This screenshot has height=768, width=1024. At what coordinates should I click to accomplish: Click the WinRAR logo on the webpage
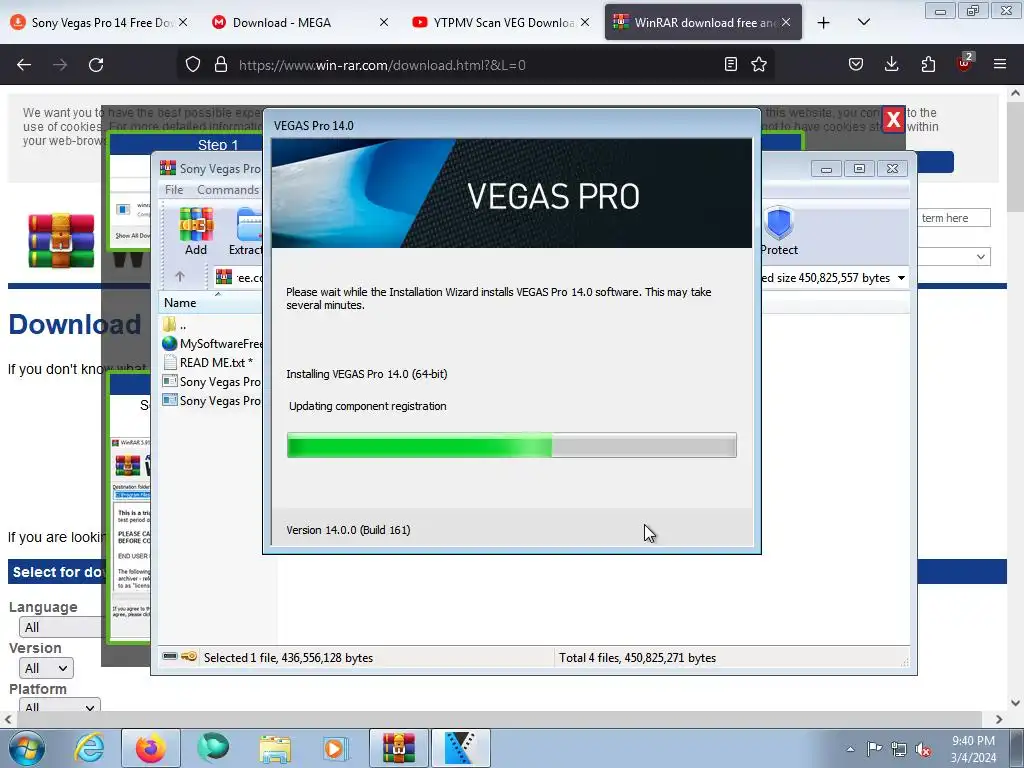61,240
